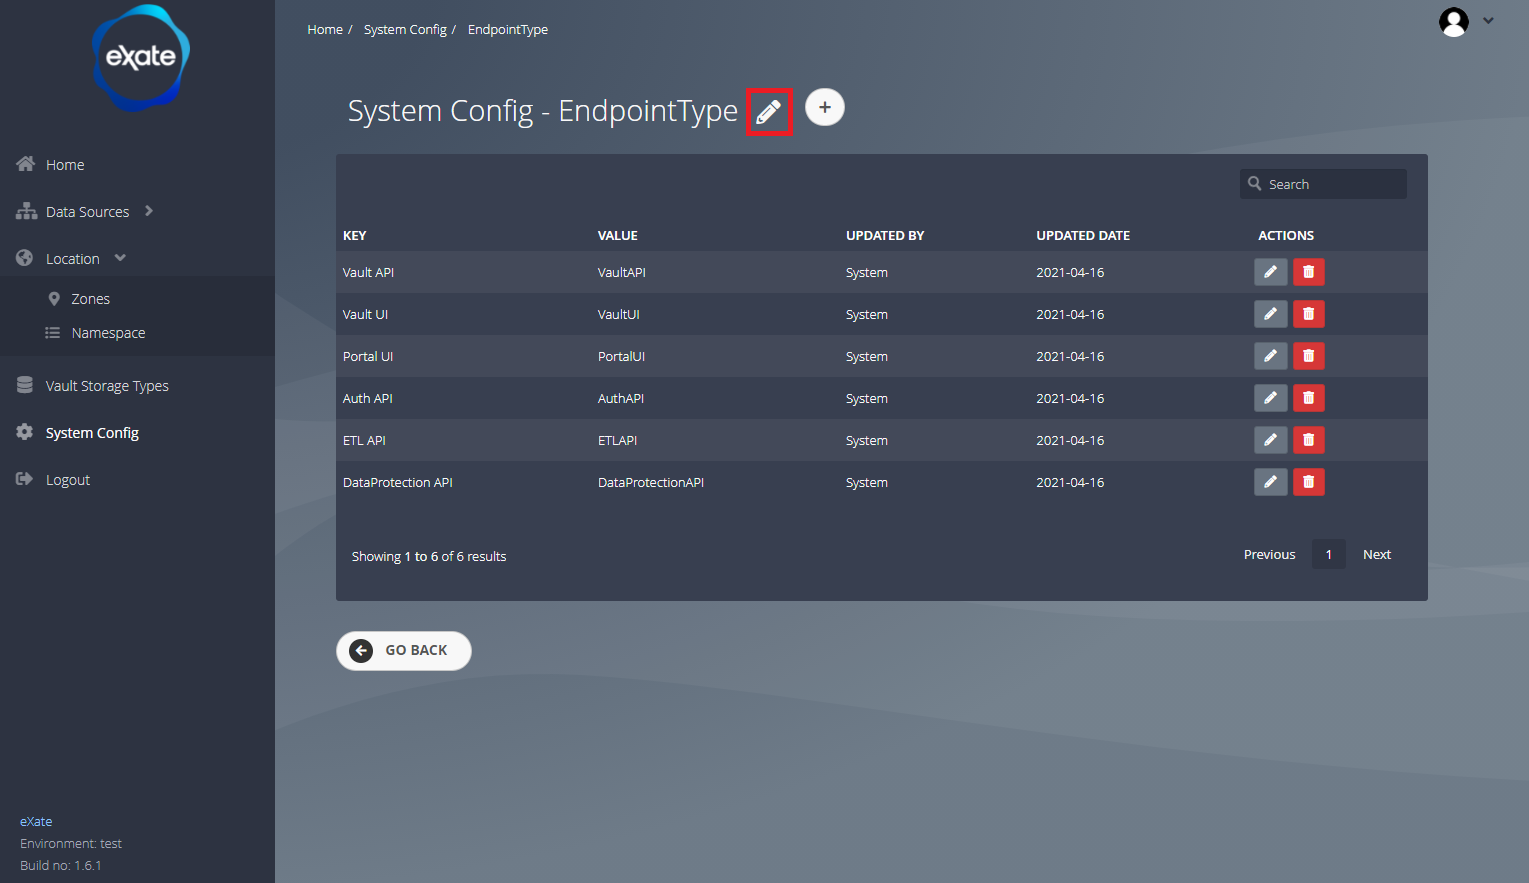Delete the Auth API entry
The image size is (1529, 883).
[x=1308, y=398]
